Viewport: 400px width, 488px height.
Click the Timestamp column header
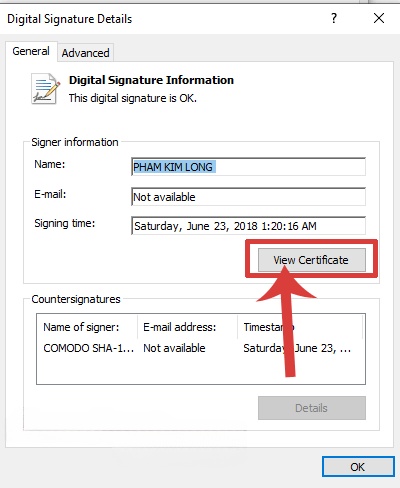coord(300,327)
